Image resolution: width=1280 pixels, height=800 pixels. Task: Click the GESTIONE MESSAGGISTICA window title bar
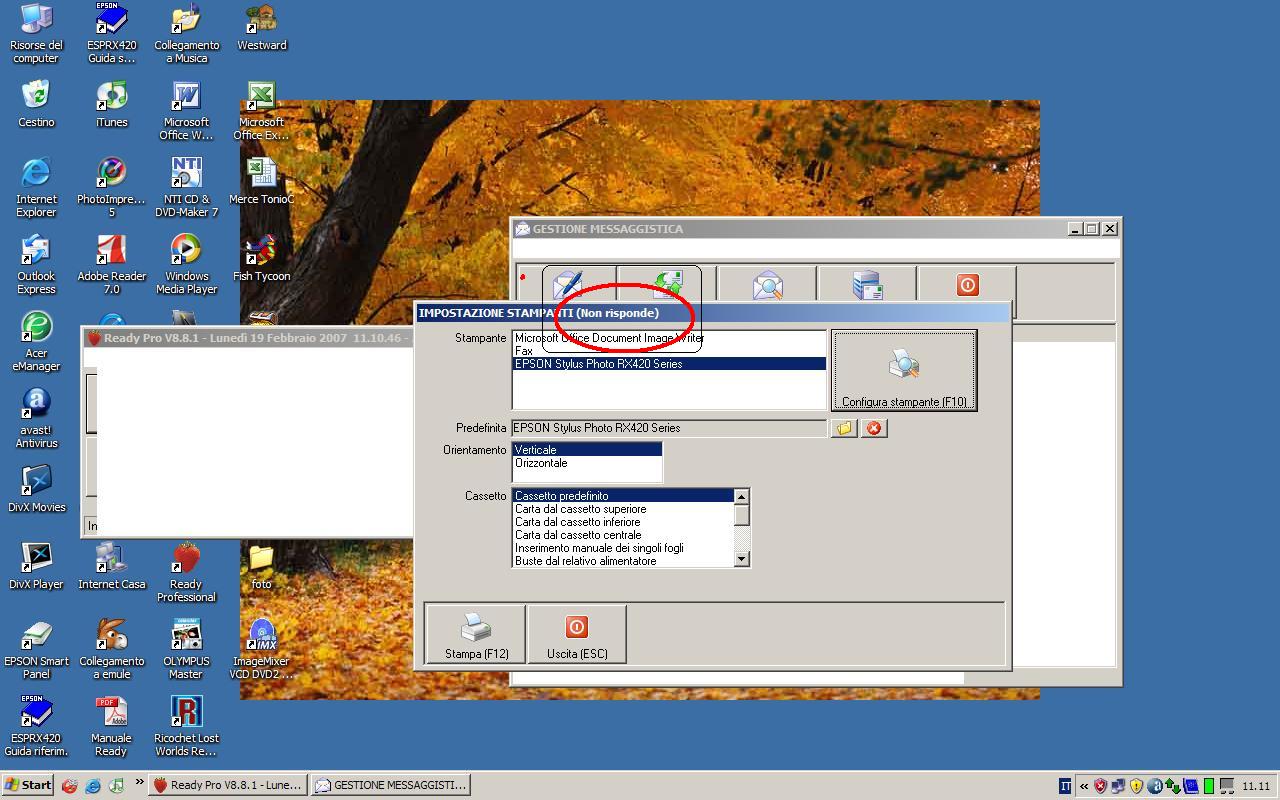(x=815, y=229)
